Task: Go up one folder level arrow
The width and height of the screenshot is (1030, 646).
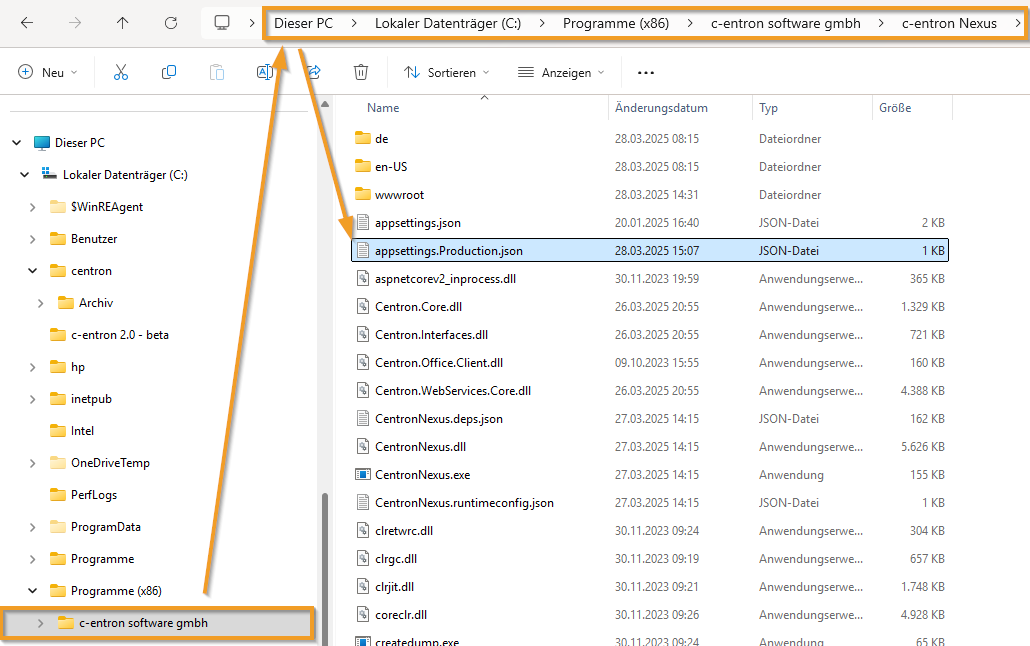Action: 123,22
